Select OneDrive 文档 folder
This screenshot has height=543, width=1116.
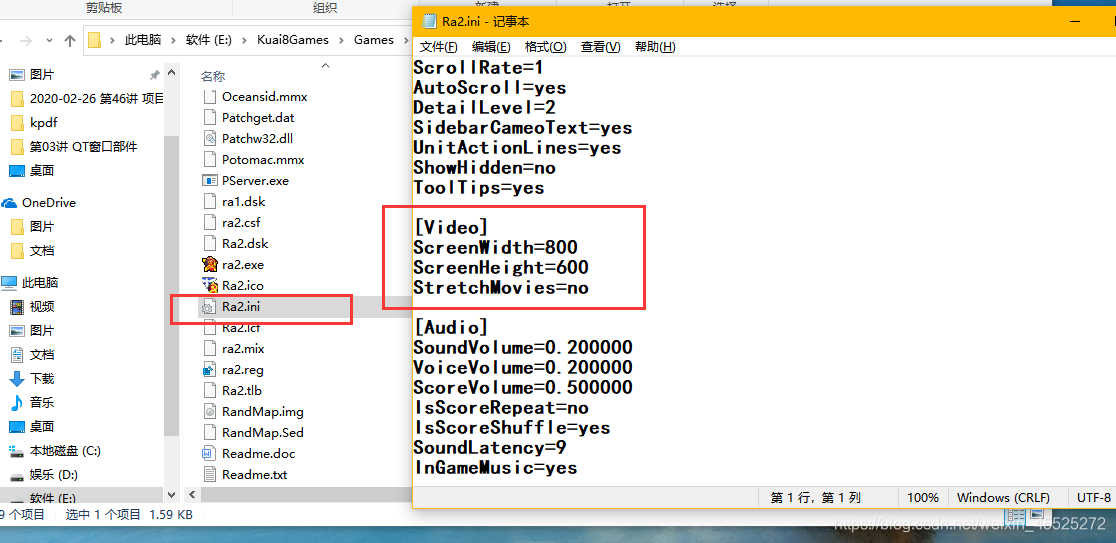pyautogui.click(x=42, y=251)
